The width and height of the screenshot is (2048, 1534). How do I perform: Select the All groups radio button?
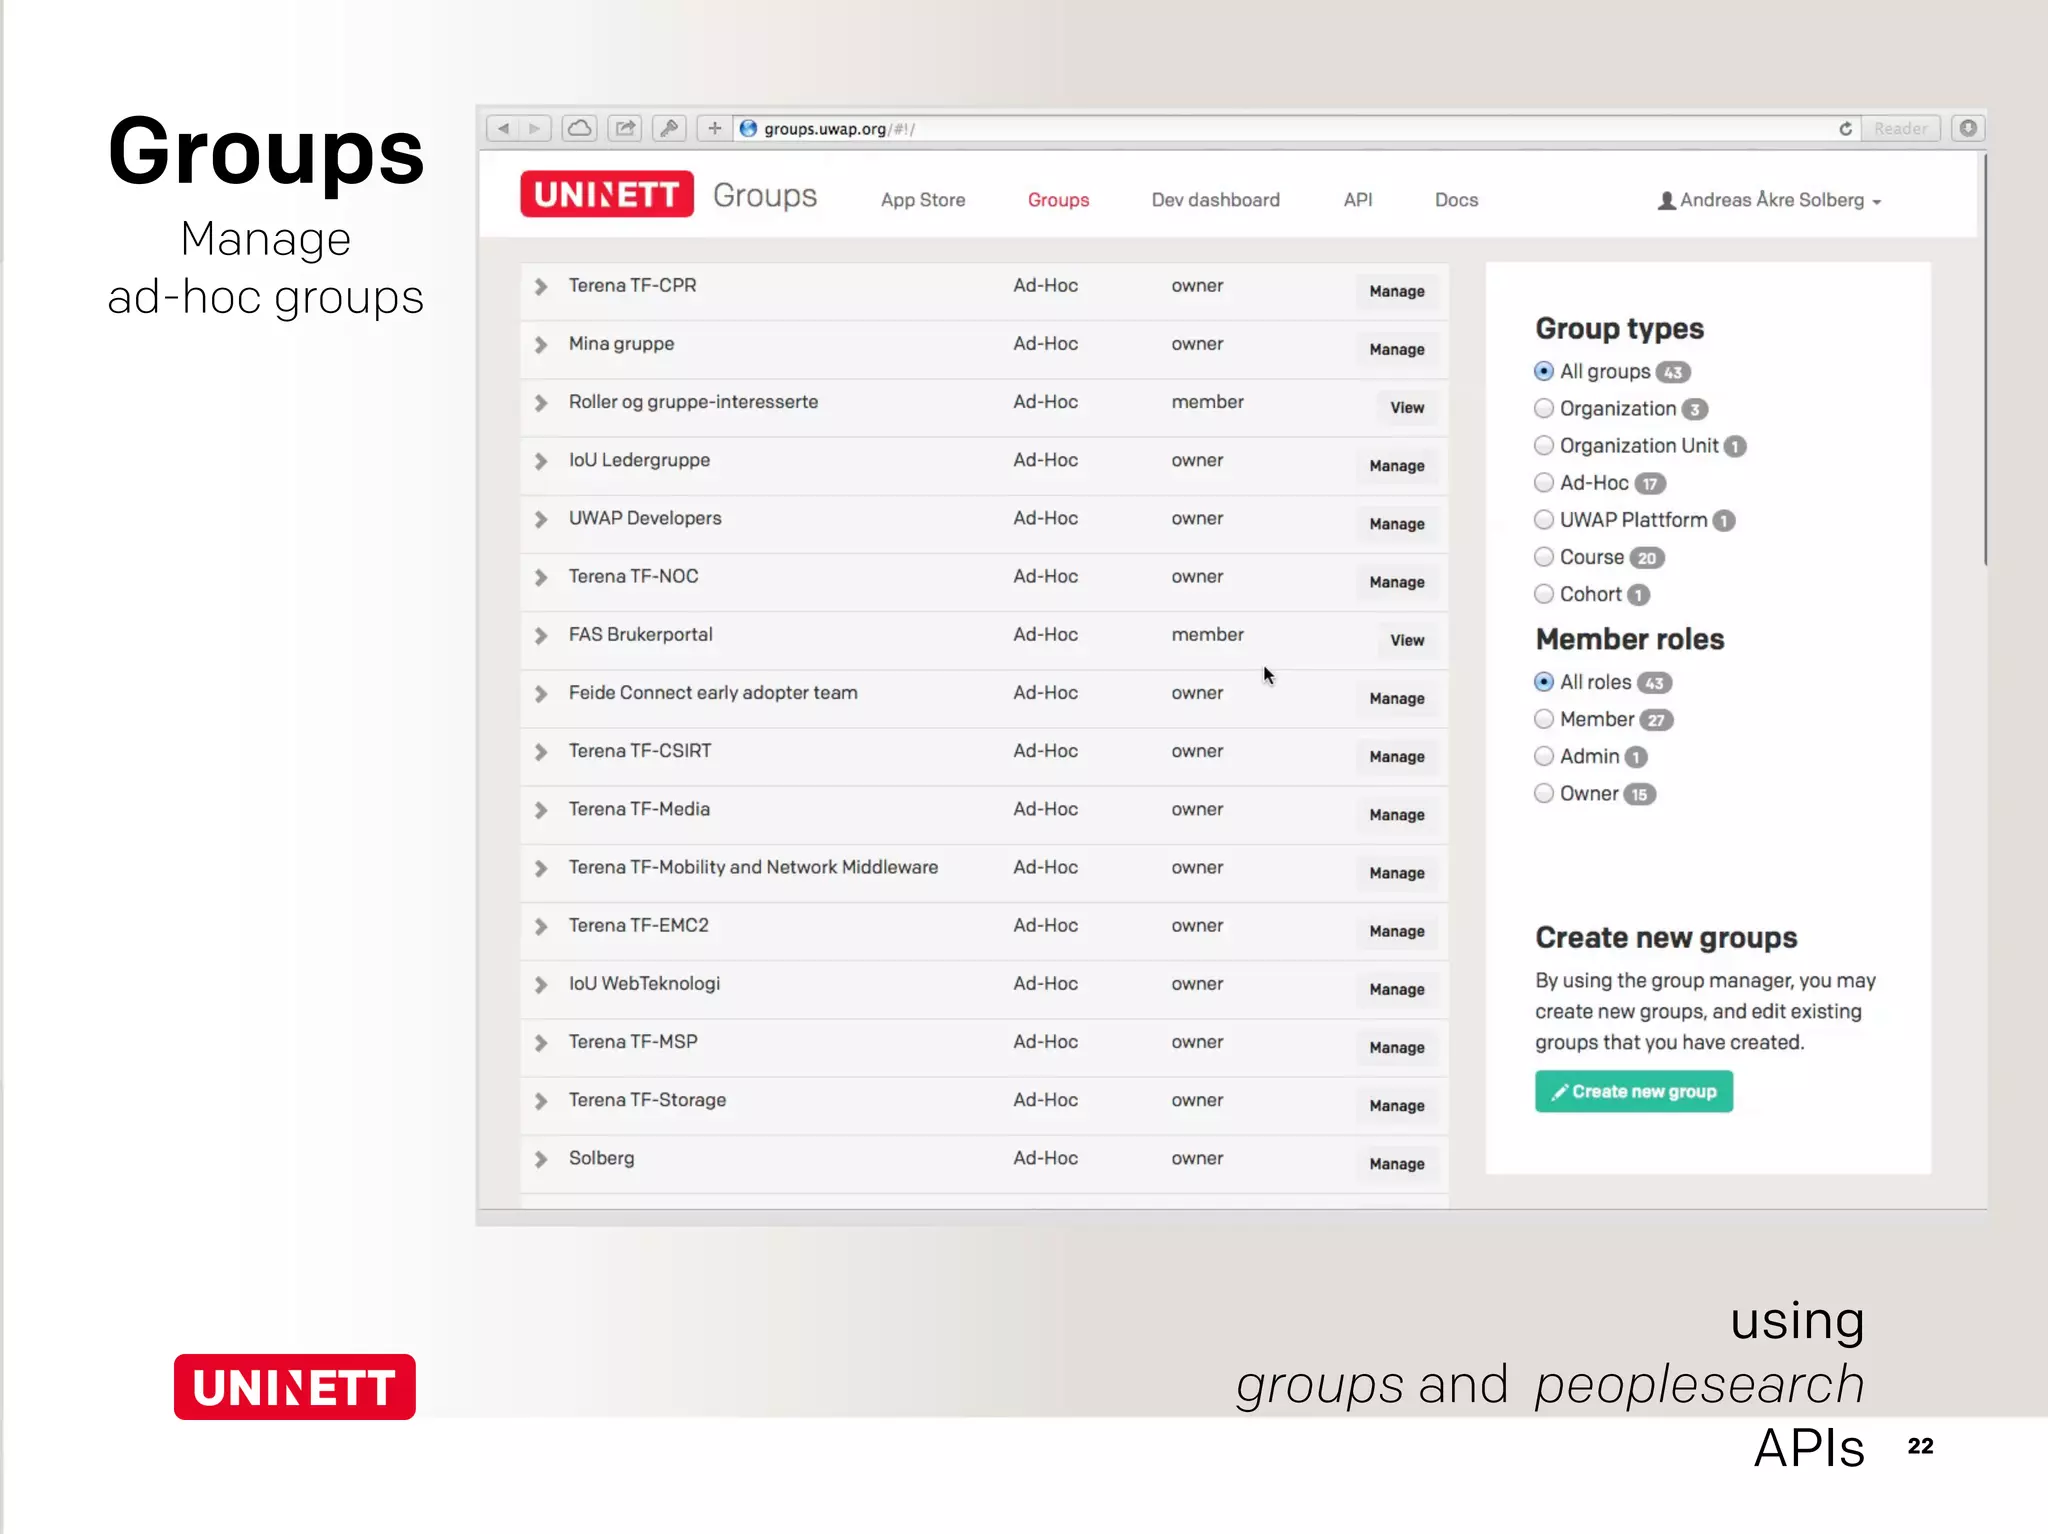pos(1543,371)
